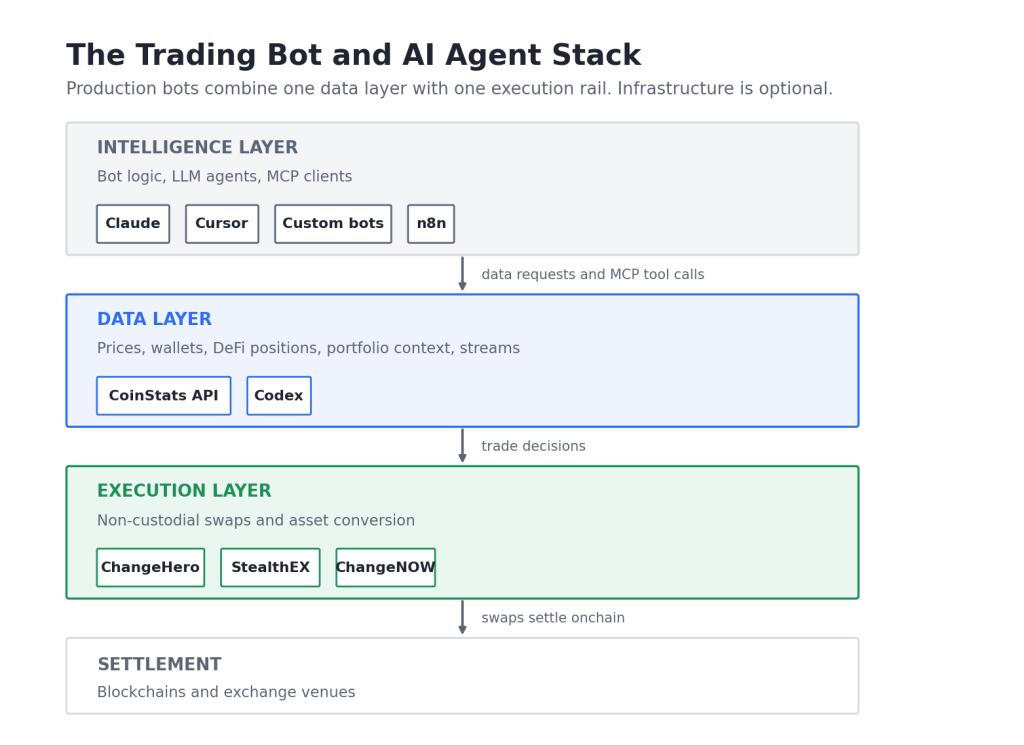The image size is (1024, 745).
Task: Click the 'trade decisions' label
Action: [534, 447]
